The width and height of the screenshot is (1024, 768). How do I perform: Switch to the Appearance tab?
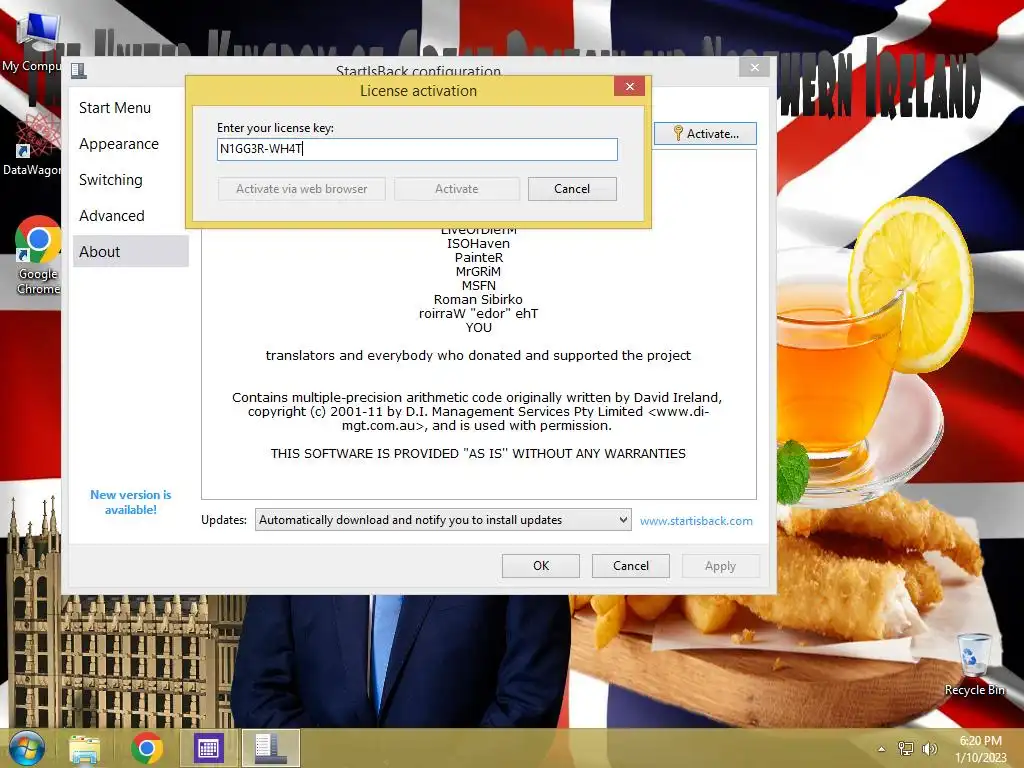(x=119, y=144)
